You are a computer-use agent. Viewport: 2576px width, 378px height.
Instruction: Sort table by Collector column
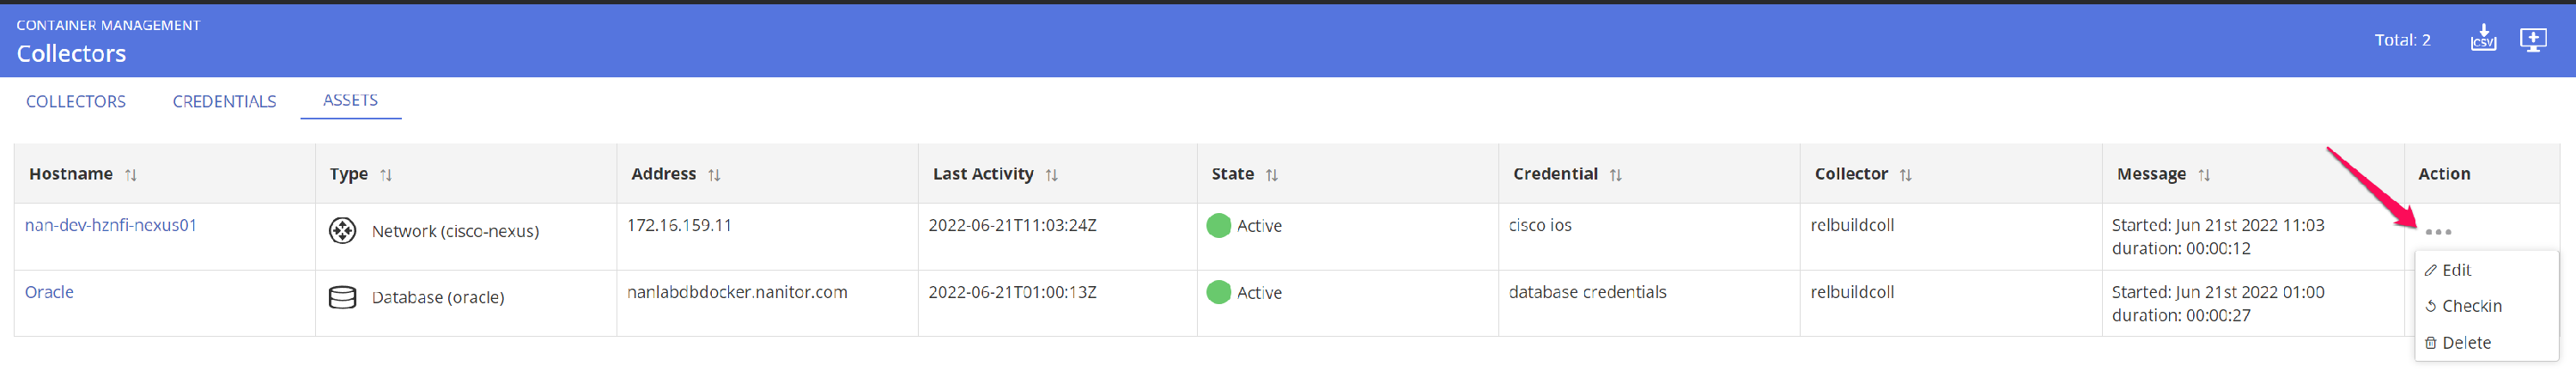[x=1905, y=175]
